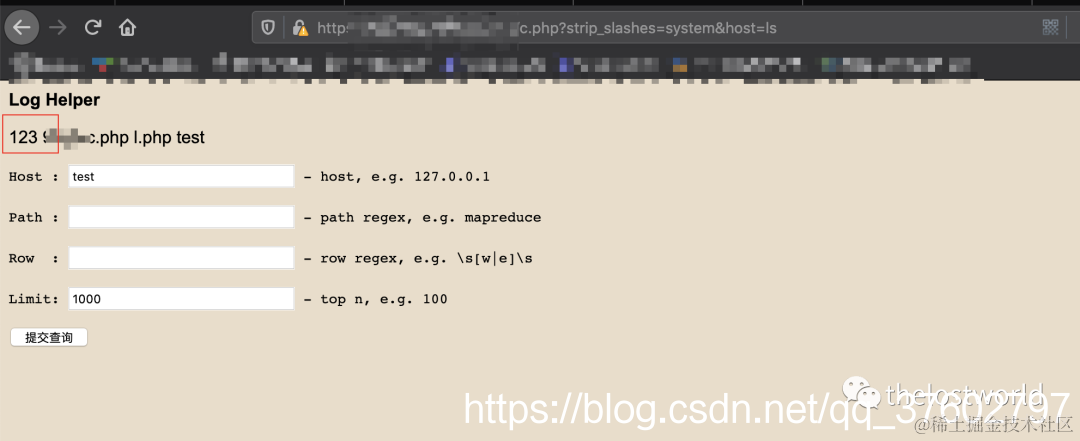Click the forward navigation arrow
The width and height of the screenshot is (1080, 441).
[x=58, y=28]
